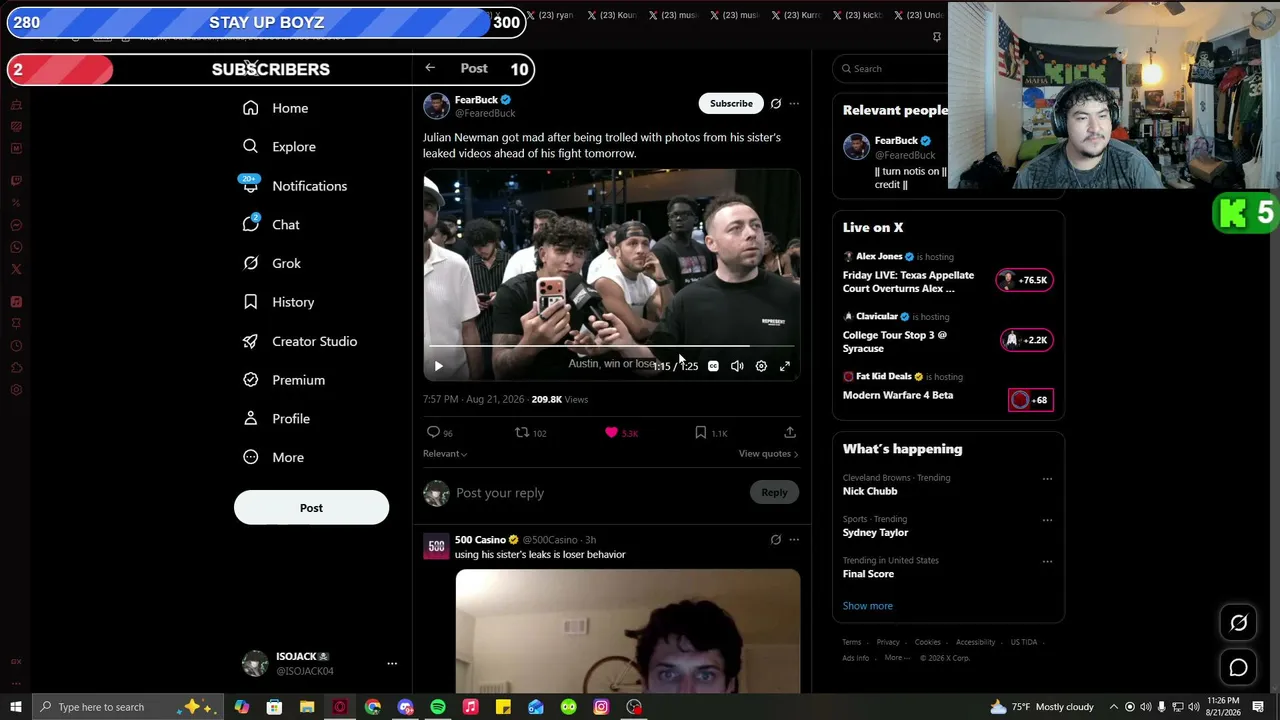
Task: Go back using the arrow beside Post
Action: [x=430, y=68]
